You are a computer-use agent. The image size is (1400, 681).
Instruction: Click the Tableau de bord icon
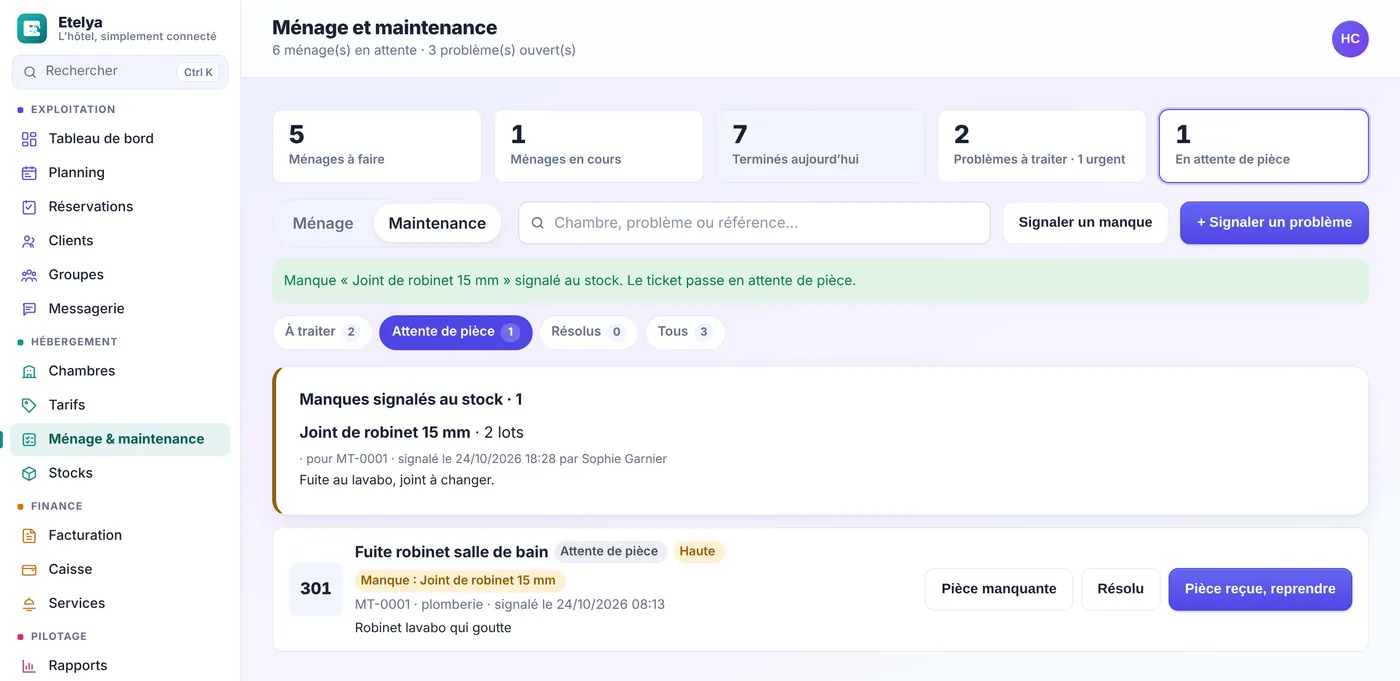29,139
